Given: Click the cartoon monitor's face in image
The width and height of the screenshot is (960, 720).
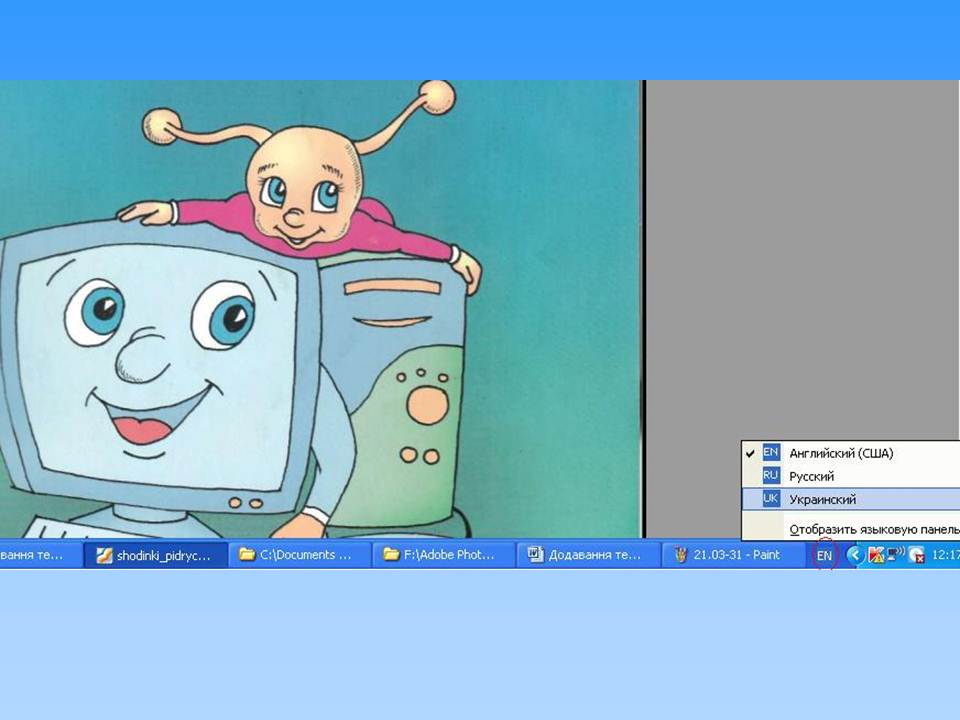Looking at the screenshot, I should [160, 370].
